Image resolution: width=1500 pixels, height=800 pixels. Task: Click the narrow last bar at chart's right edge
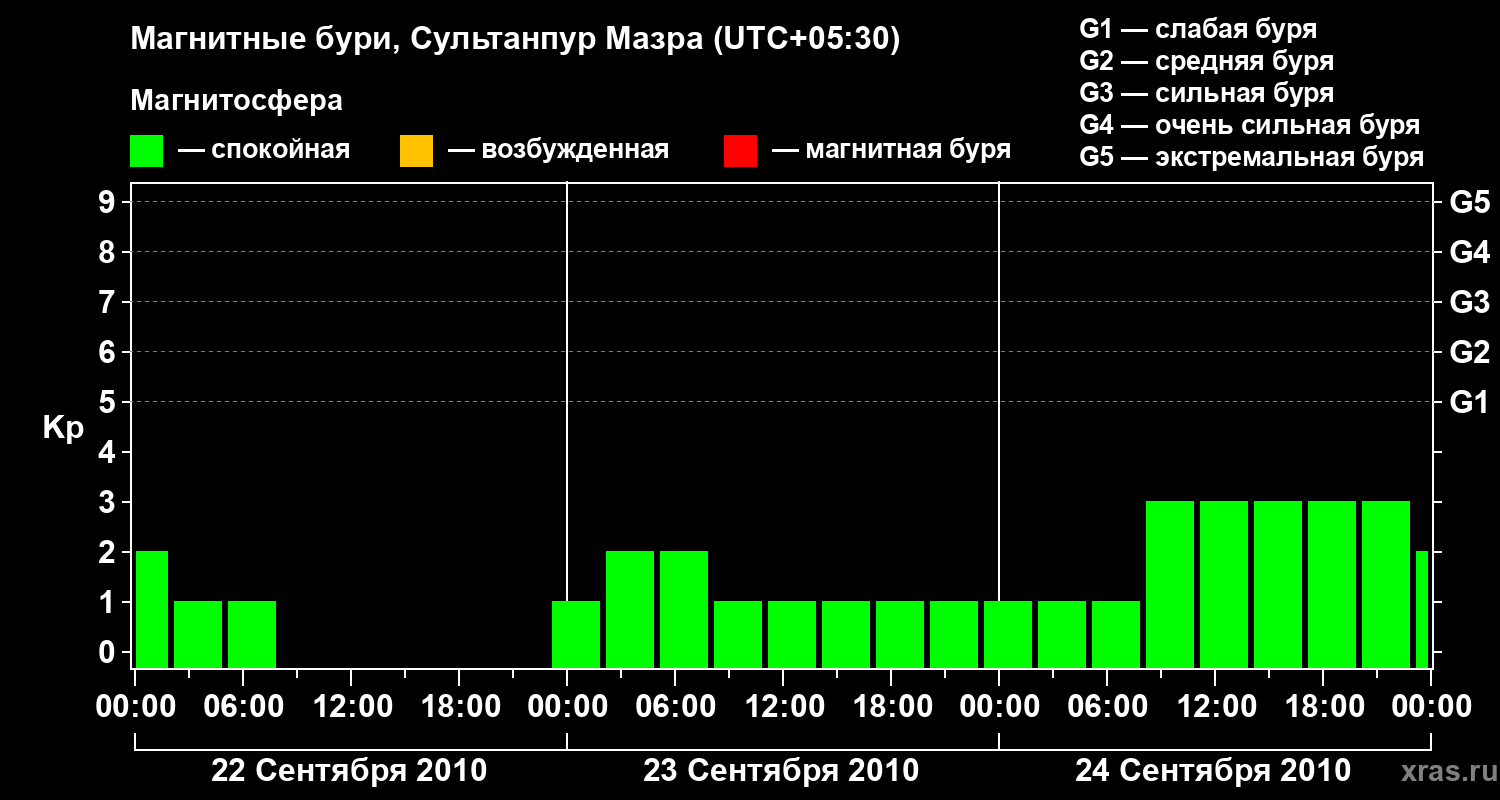point(1421,608)
